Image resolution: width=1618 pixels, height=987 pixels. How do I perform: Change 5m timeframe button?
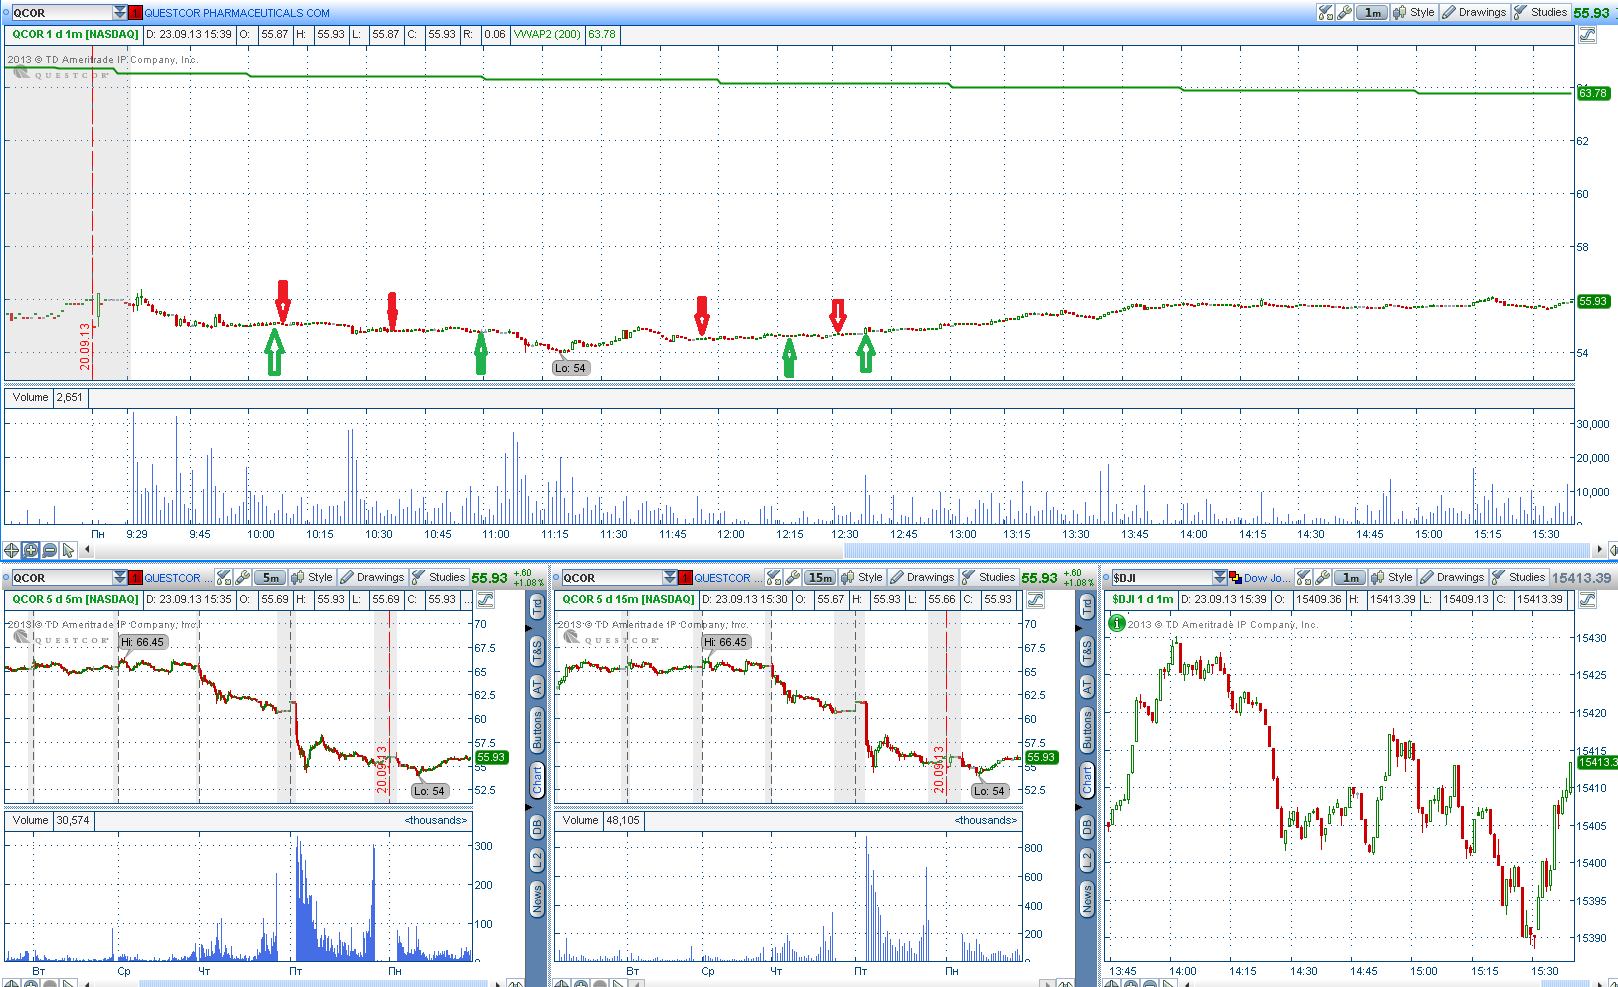pyautogui.click(x=271, y=578)
